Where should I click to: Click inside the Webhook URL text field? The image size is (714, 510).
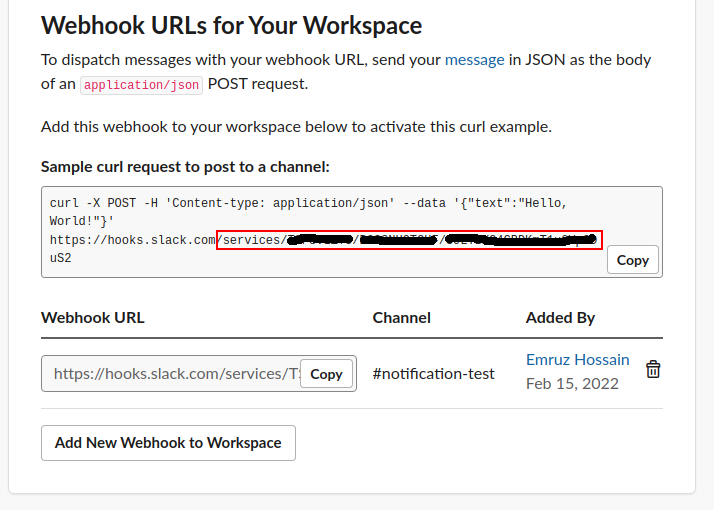(170, 374)
